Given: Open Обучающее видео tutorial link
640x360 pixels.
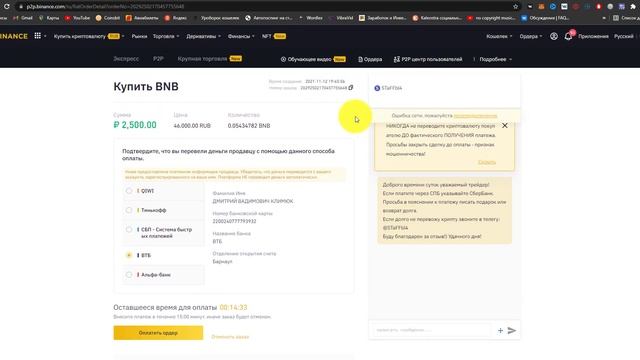Looking at the screenshot, I should click(313, 59).
